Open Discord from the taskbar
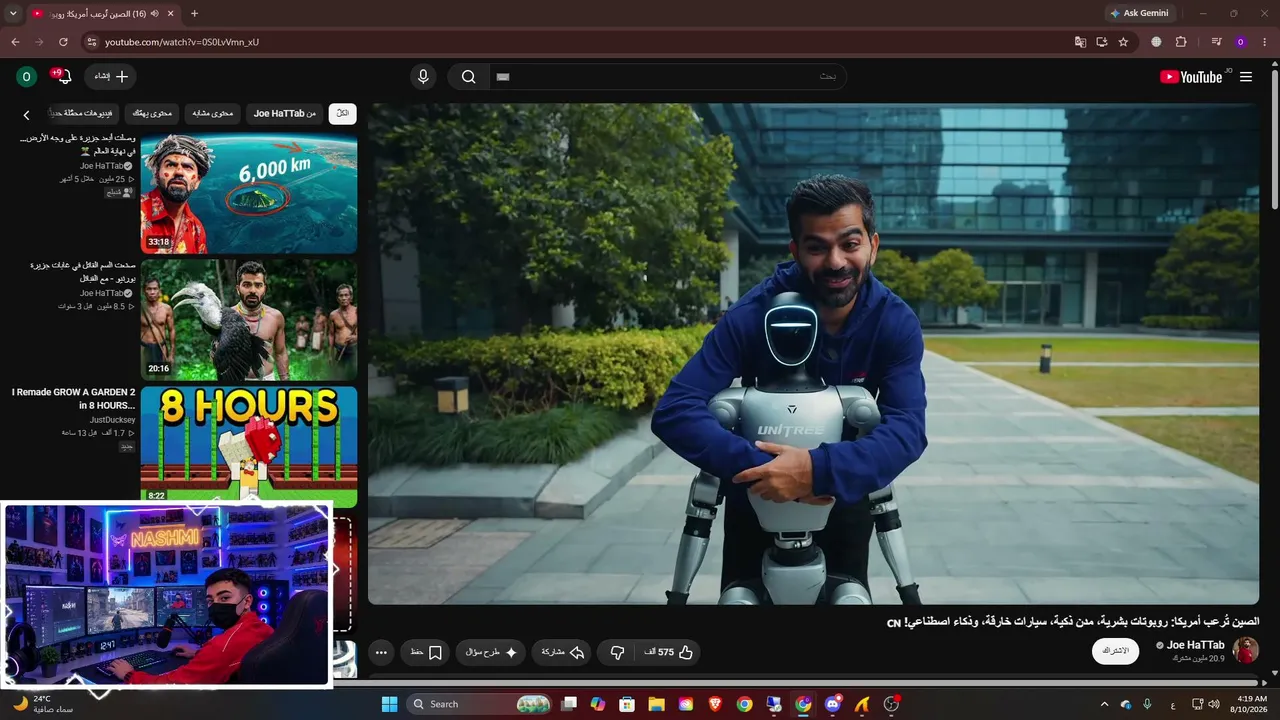 pyautogui.click(x=833, y=704)
